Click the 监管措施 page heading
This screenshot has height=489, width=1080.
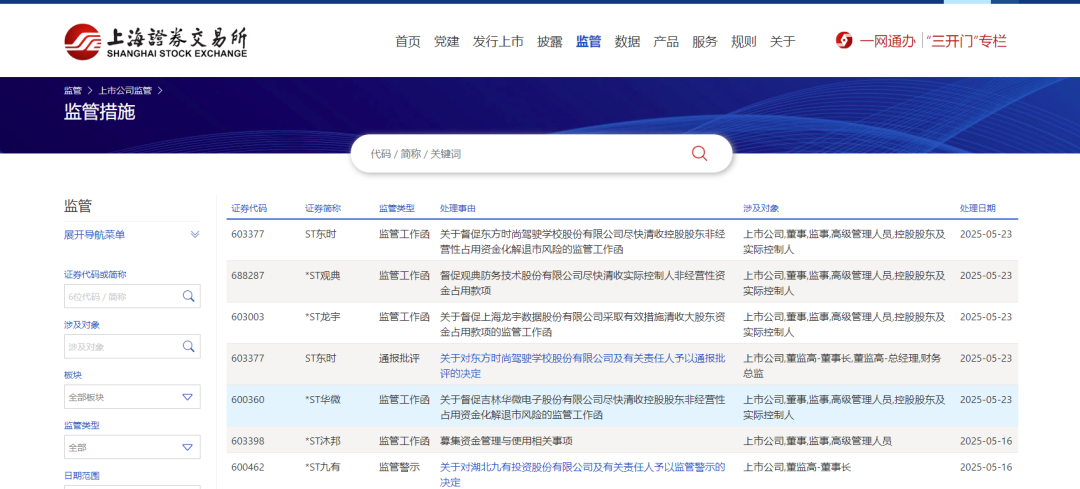click(x=99, y=112)
